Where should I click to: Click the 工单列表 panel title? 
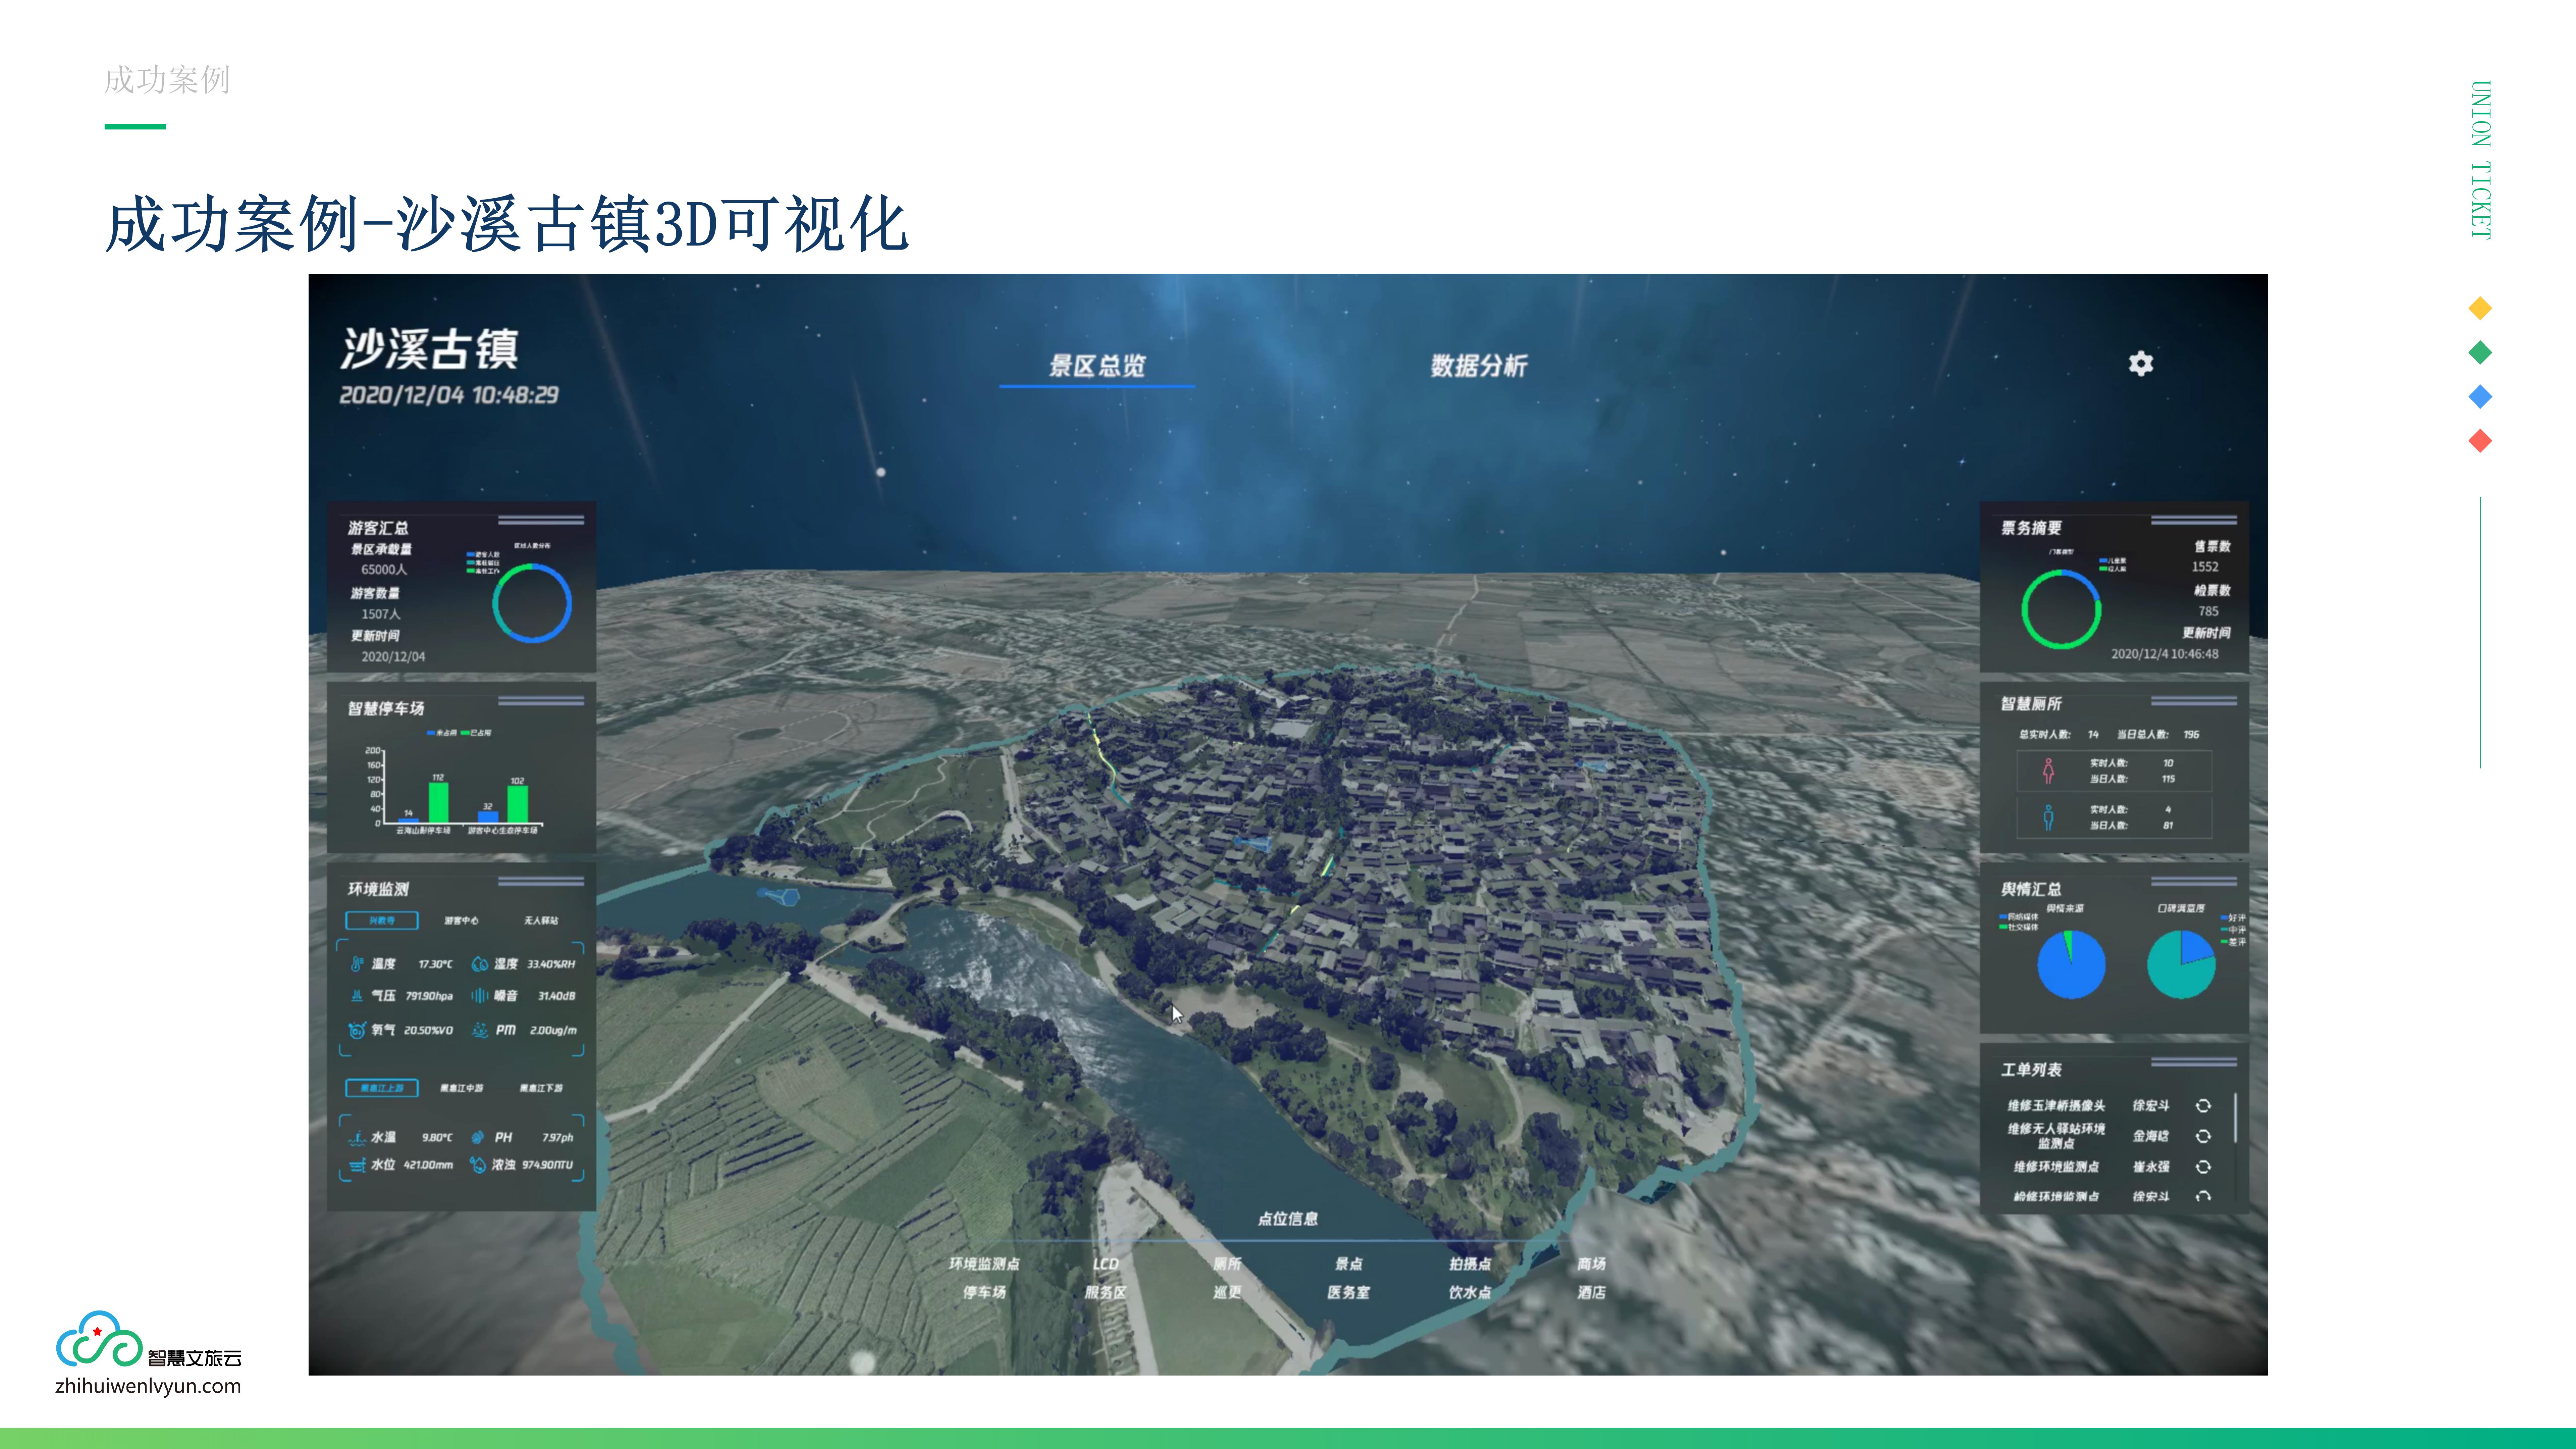2031,1070
